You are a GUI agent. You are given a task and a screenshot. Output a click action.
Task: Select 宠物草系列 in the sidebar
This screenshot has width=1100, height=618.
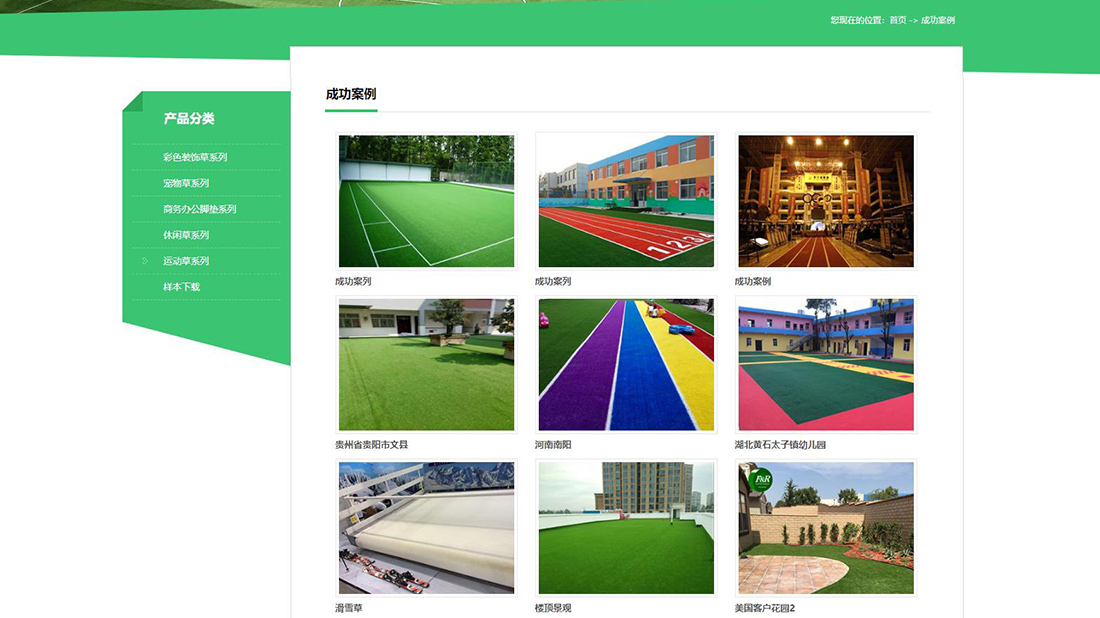coord(186,183)
